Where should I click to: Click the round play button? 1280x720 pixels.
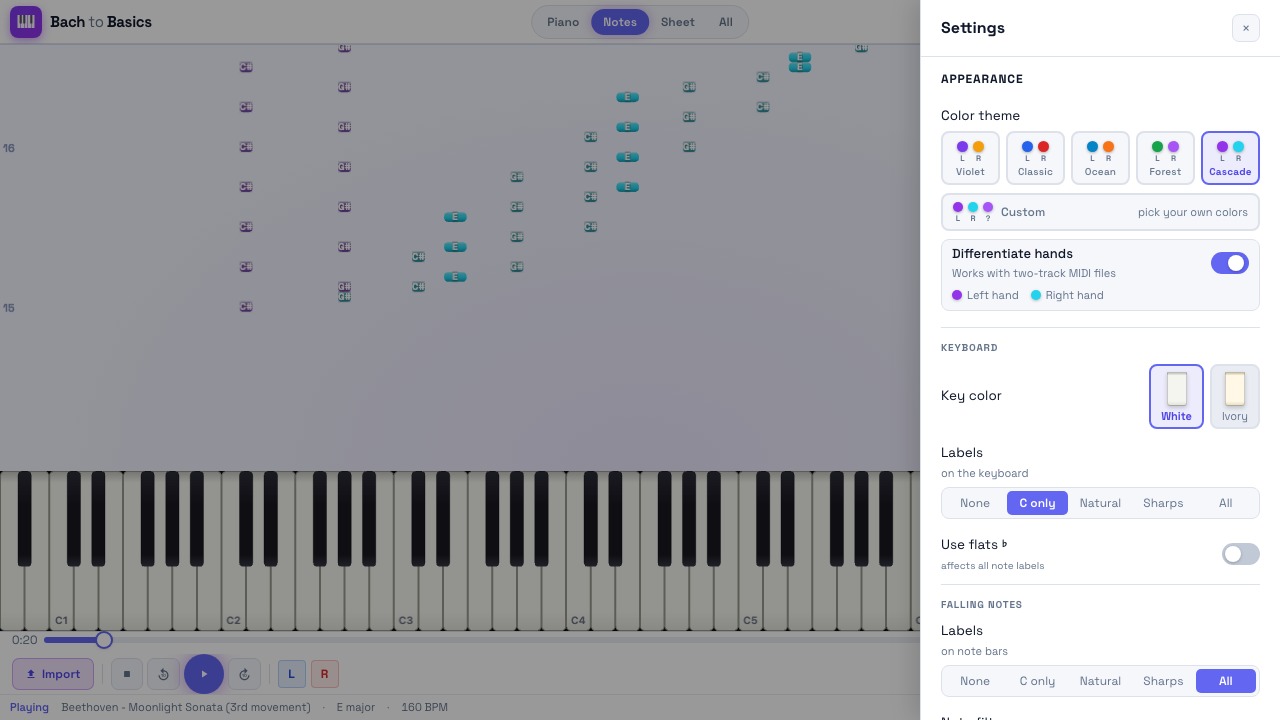[x=204, y=674]
